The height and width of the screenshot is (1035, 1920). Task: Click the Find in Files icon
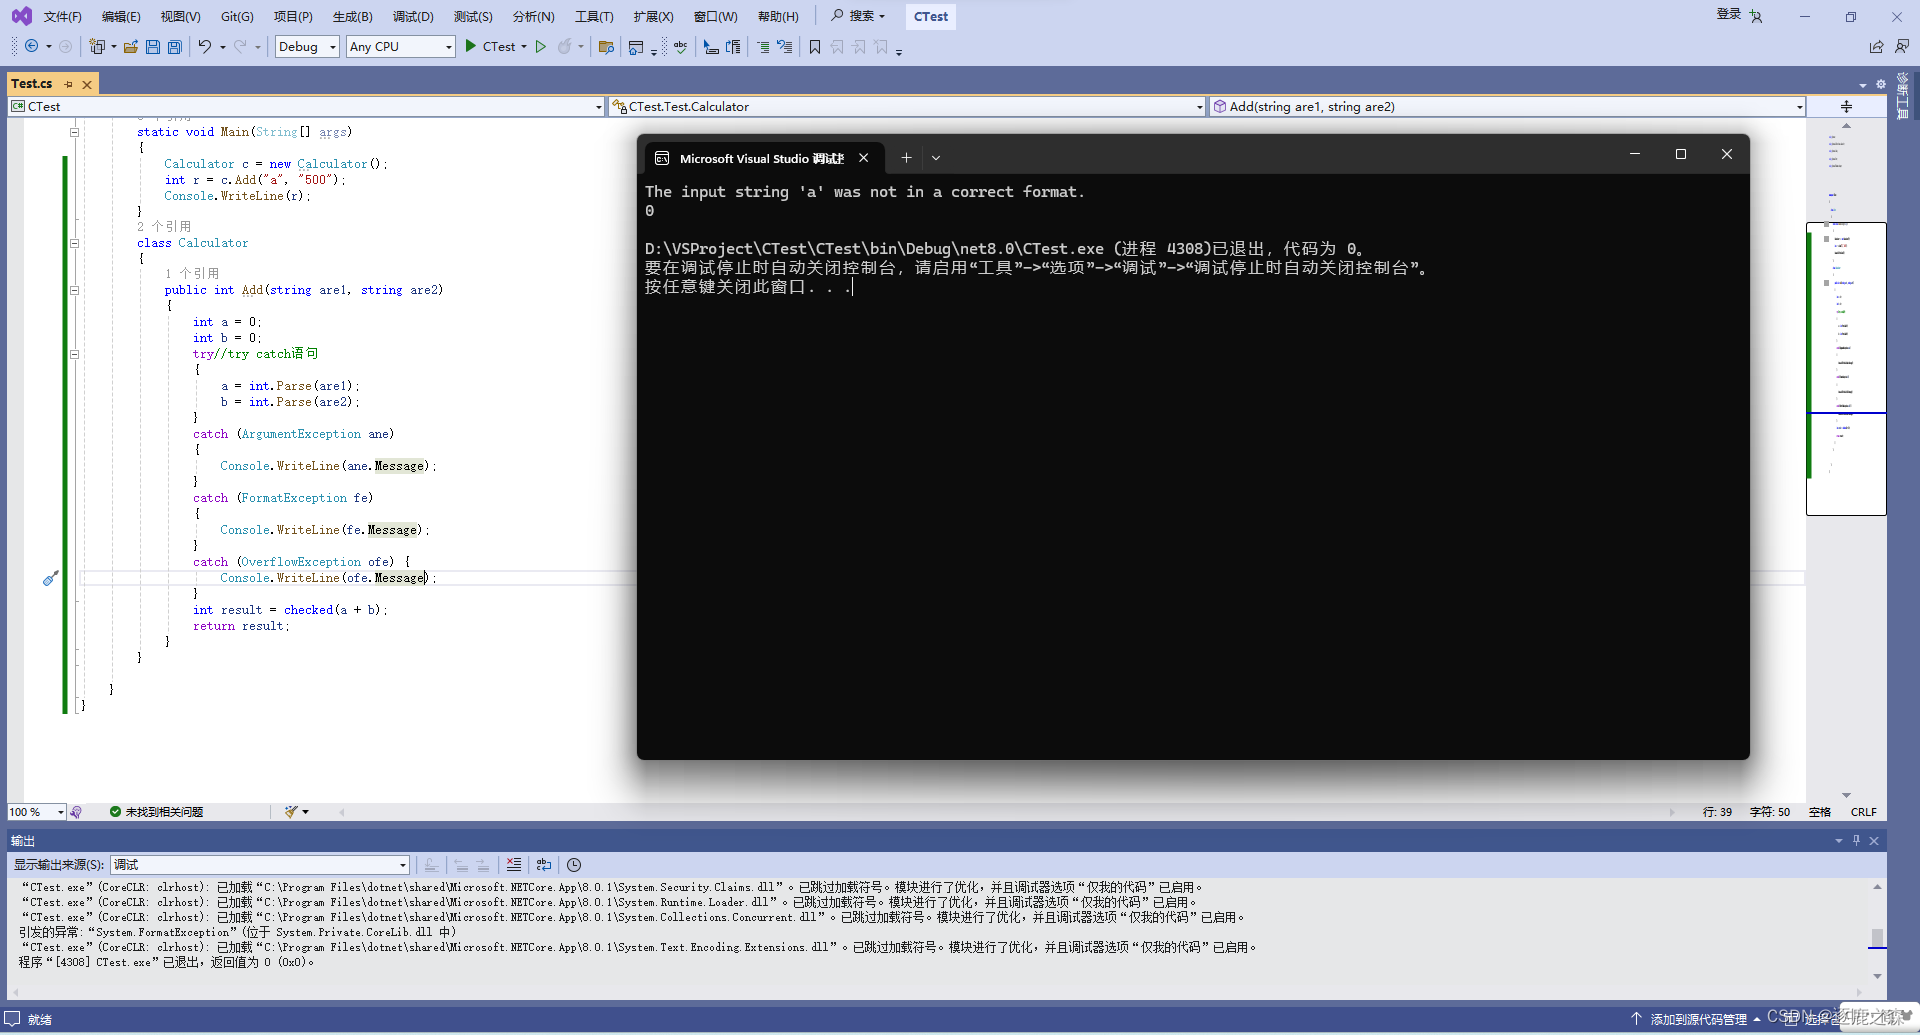pyautogui.click(x=606, y=46)
